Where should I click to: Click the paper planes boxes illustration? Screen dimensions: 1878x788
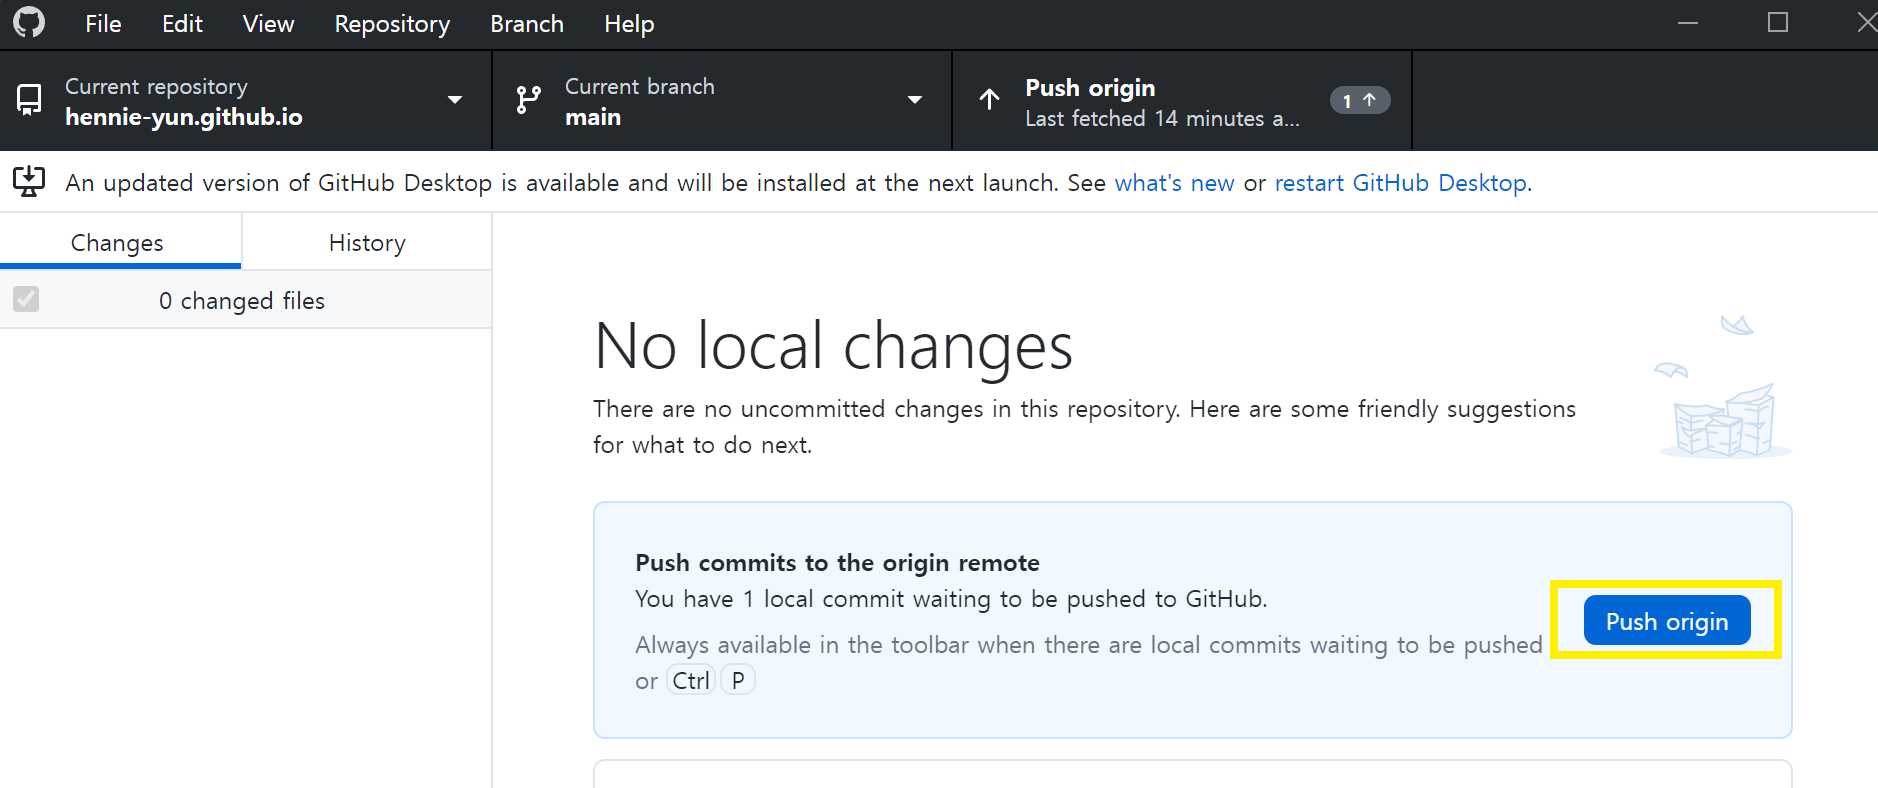pos(1725,387)
